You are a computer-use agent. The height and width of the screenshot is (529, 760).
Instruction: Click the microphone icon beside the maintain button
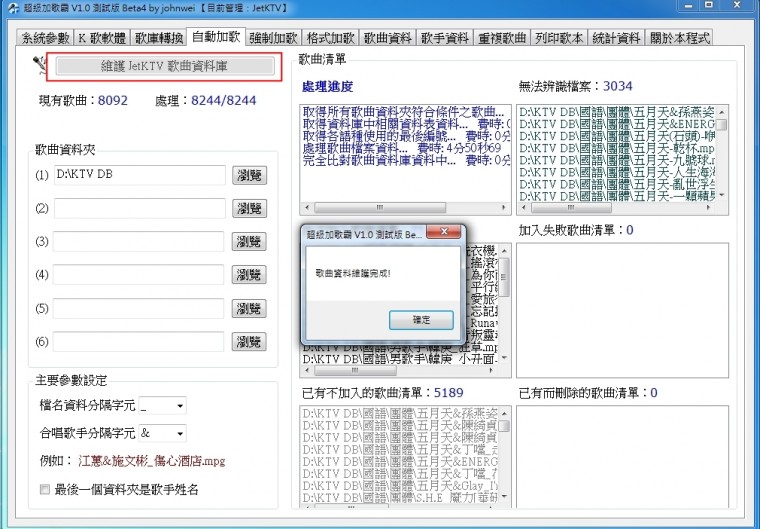40,65
